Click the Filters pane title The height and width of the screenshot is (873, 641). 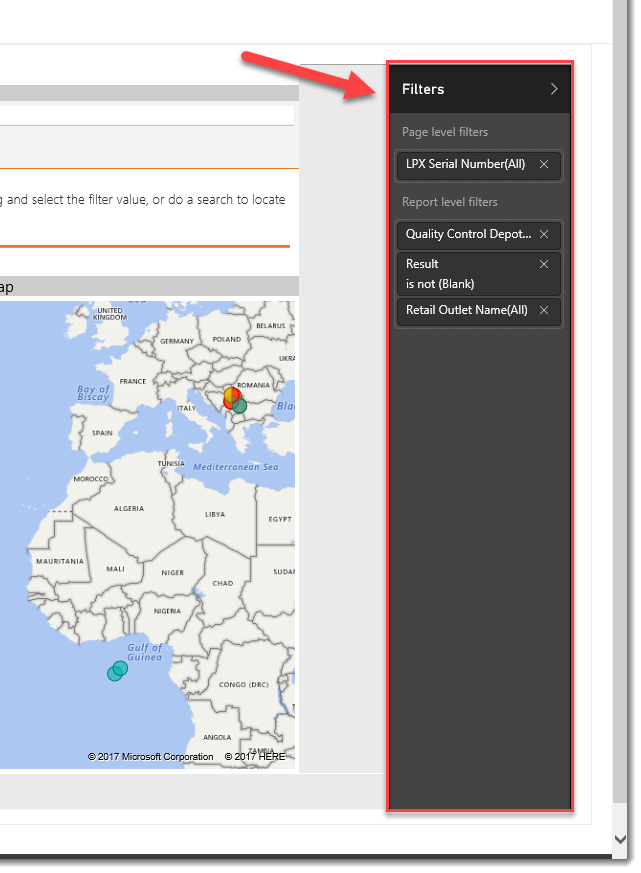pos(423,89)
